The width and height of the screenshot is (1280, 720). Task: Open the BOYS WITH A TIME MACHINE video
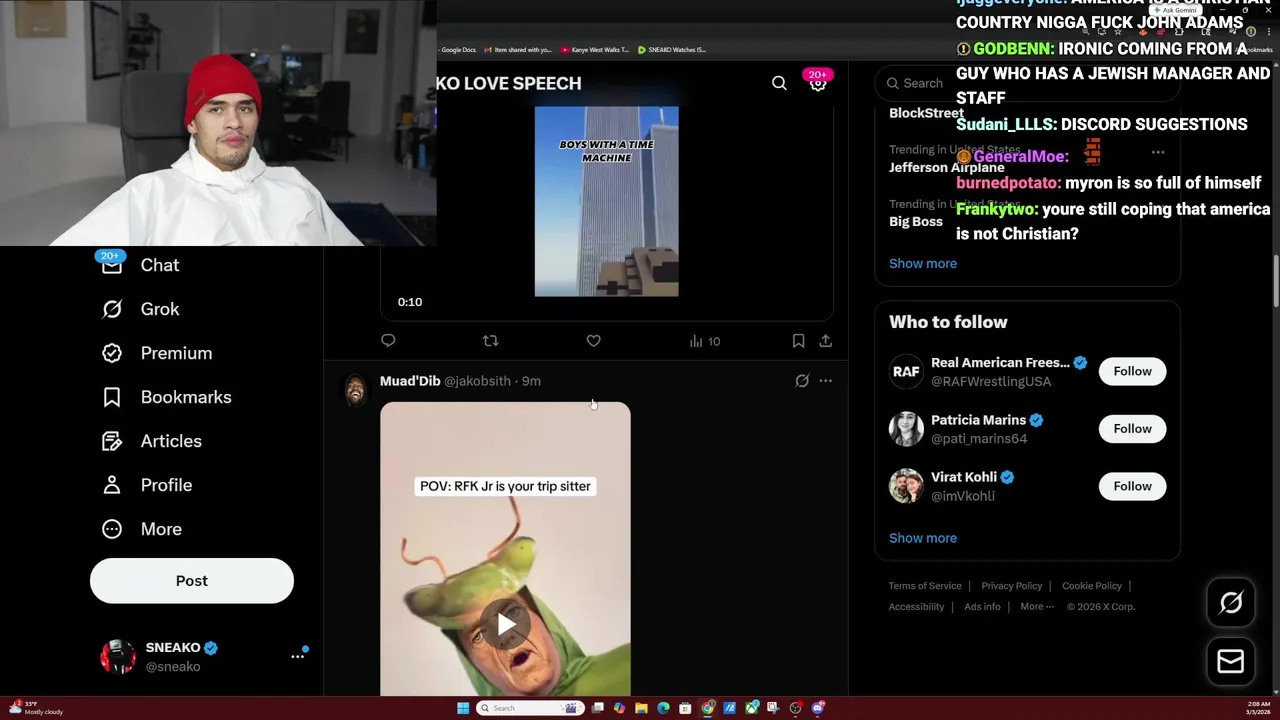[606, 201]
